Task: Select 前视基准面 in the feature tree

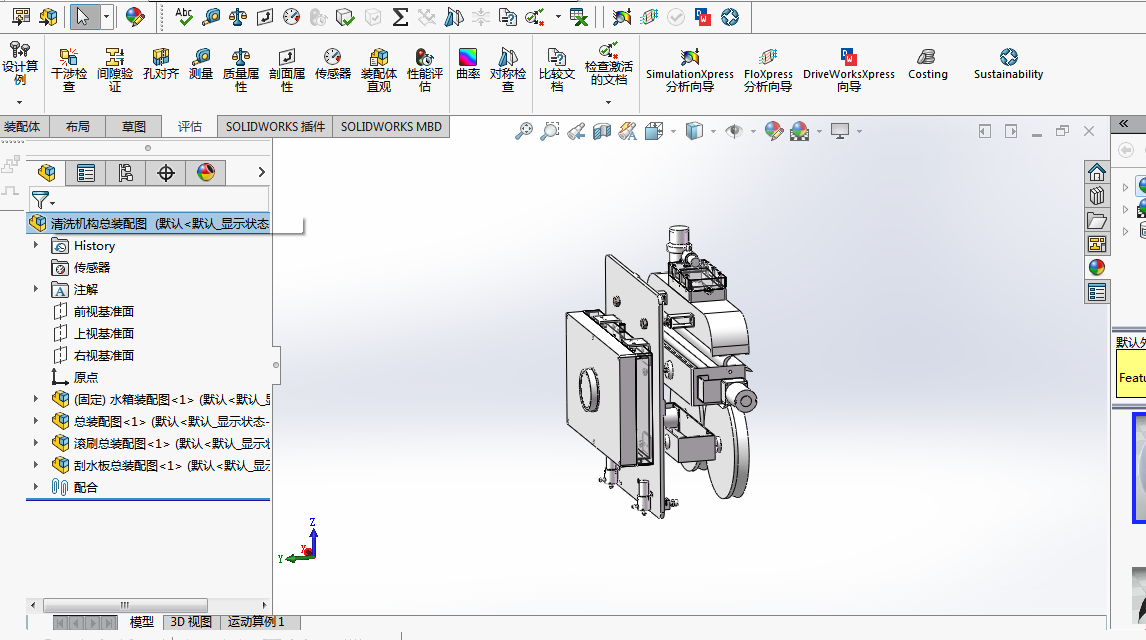Action: [103, 311]
